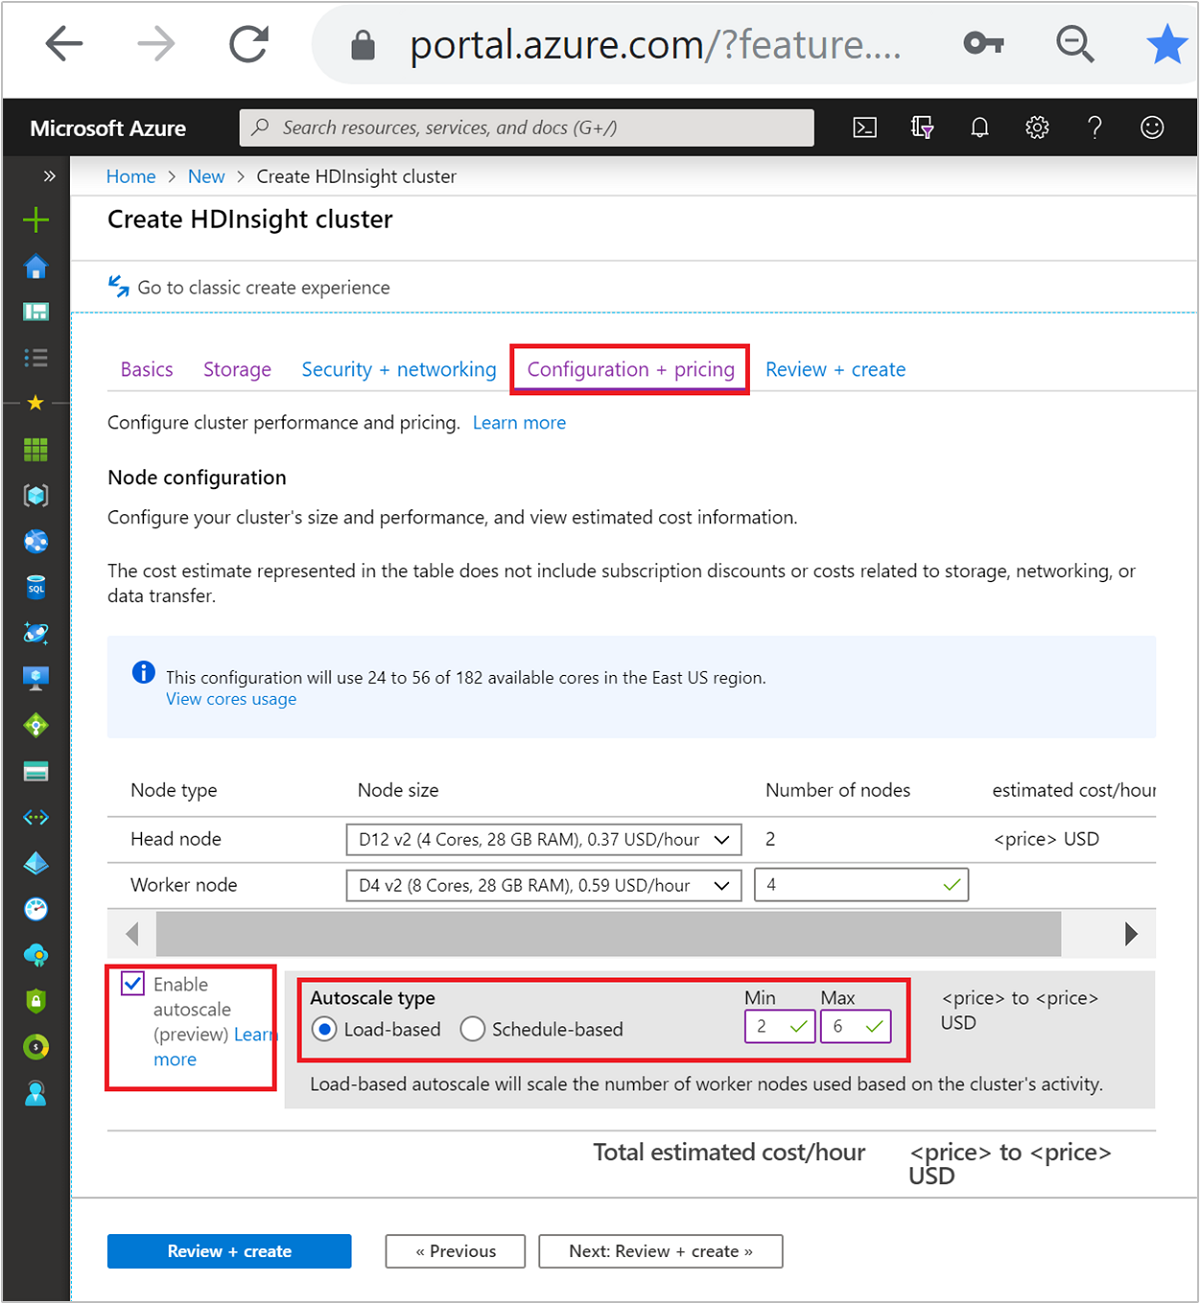This screenshot has height=1304, width=1200.
Task: Click the autoscale Max nodes field
Action: coord(856,1027)
